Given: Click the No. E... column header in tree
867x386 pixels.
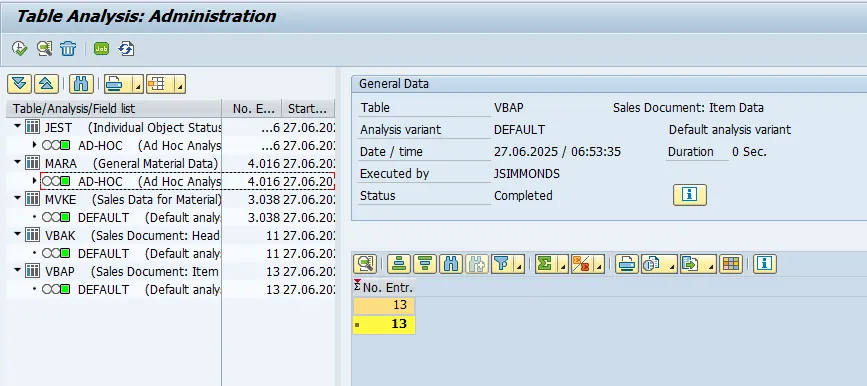Looking at the screenshot, I should tap(252, 108).
